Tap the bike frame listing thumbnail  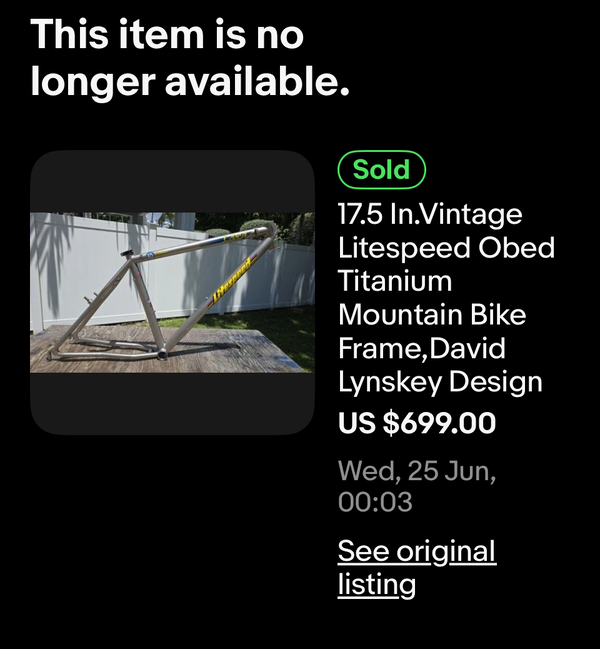point(172,292)
